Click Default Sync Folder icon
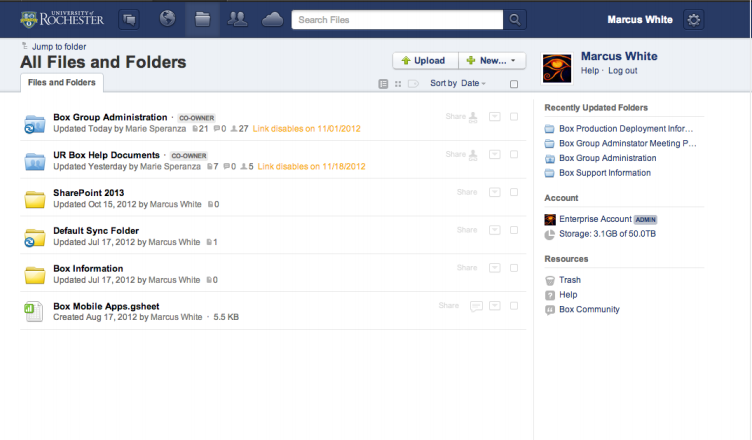This screenshot has width=752, height=440. (35, 237)
